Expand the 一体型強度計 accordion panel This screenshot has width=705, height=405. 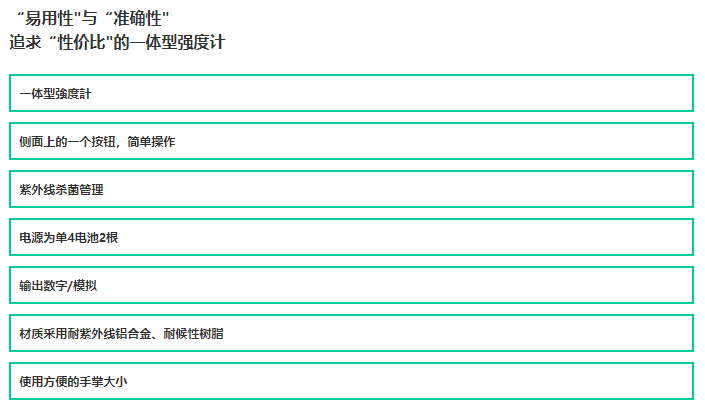point(351,93)
